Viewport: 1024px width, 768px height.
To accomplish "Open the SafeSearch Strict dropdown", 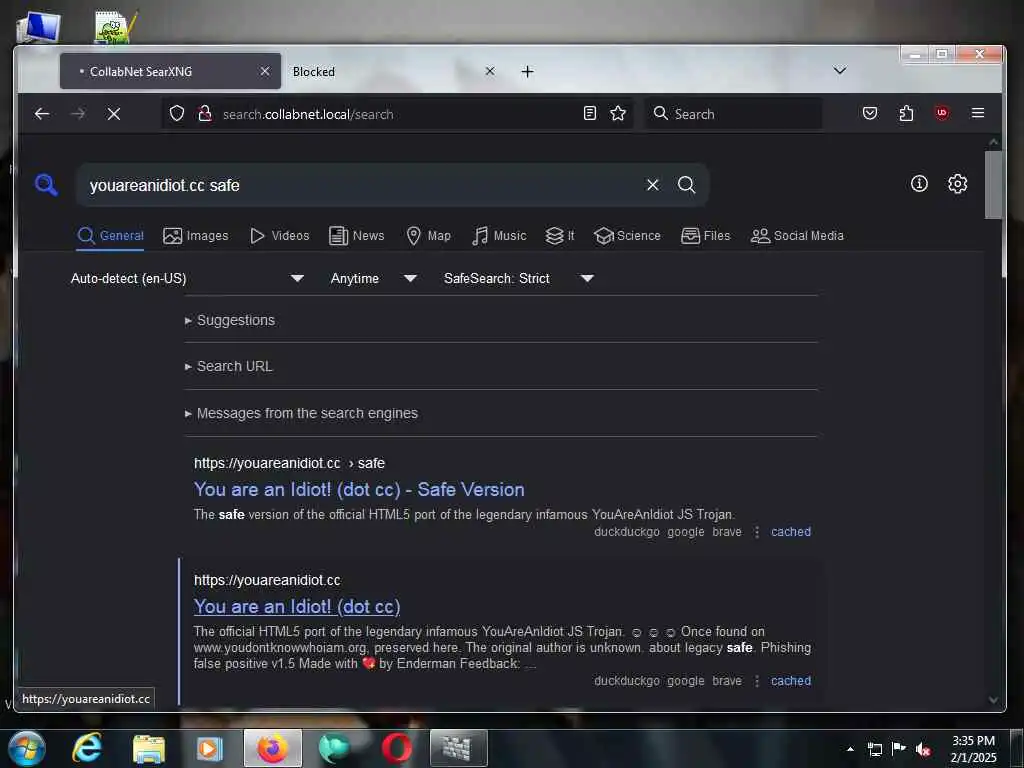I will click(519, 278).
